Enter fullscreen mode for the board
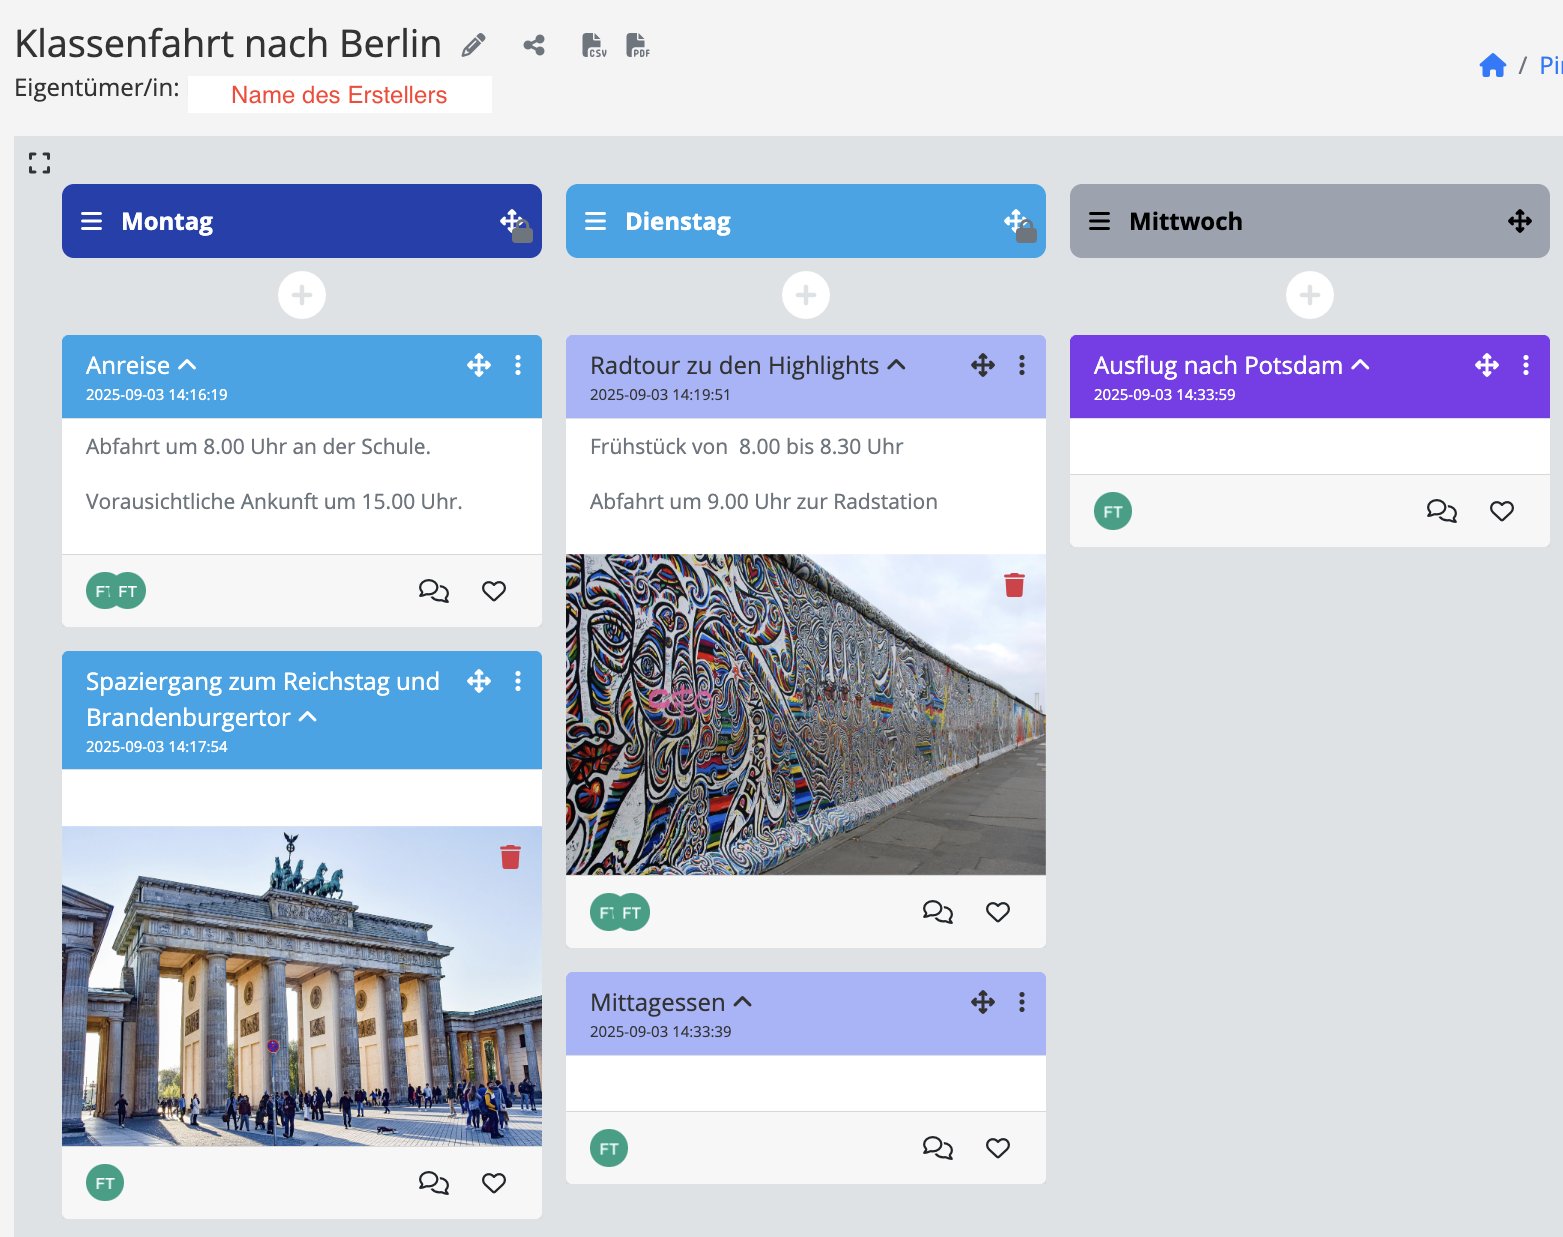The height and width of the screenshot is (1237, 1563). tap(39, 163)
